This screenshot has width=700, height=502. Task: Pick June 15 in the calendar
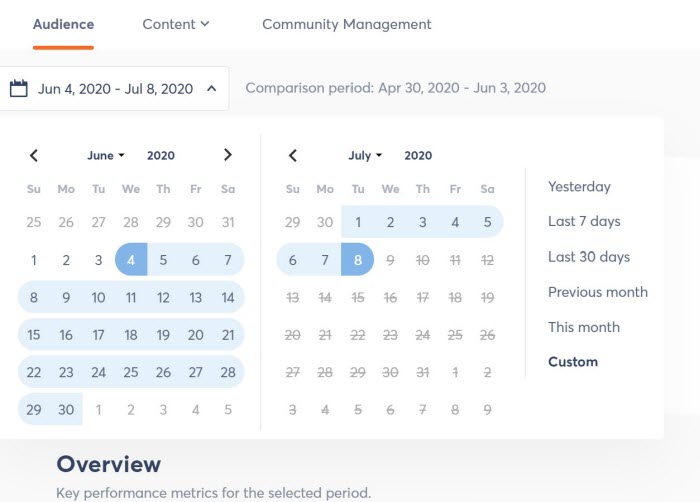pos(33,335)
